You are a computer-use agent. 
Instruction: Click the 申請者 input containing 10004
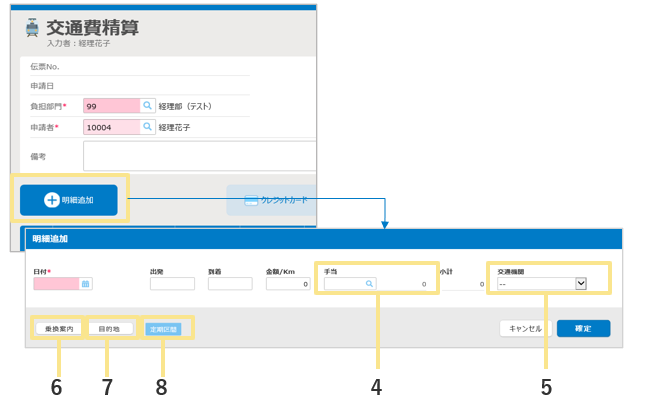click(x=110, y=127)
